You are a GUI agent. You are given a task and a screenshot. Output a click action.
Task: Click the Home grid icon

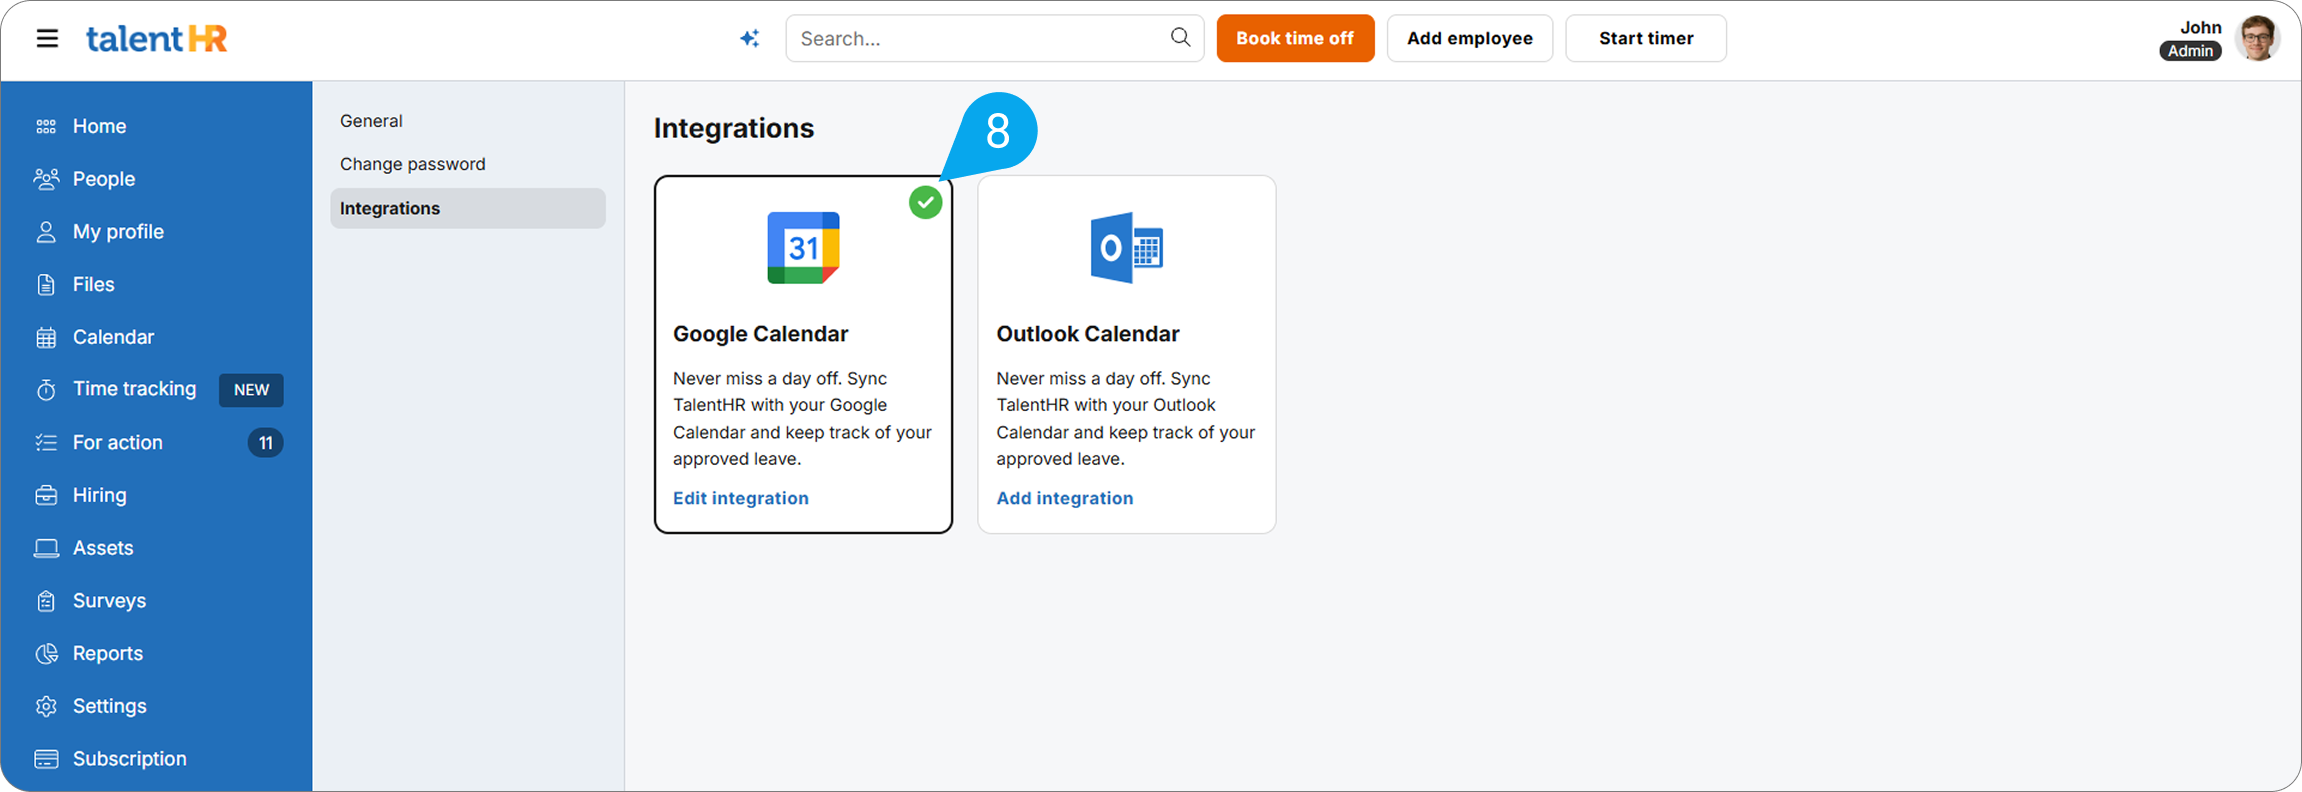[46, 126]
